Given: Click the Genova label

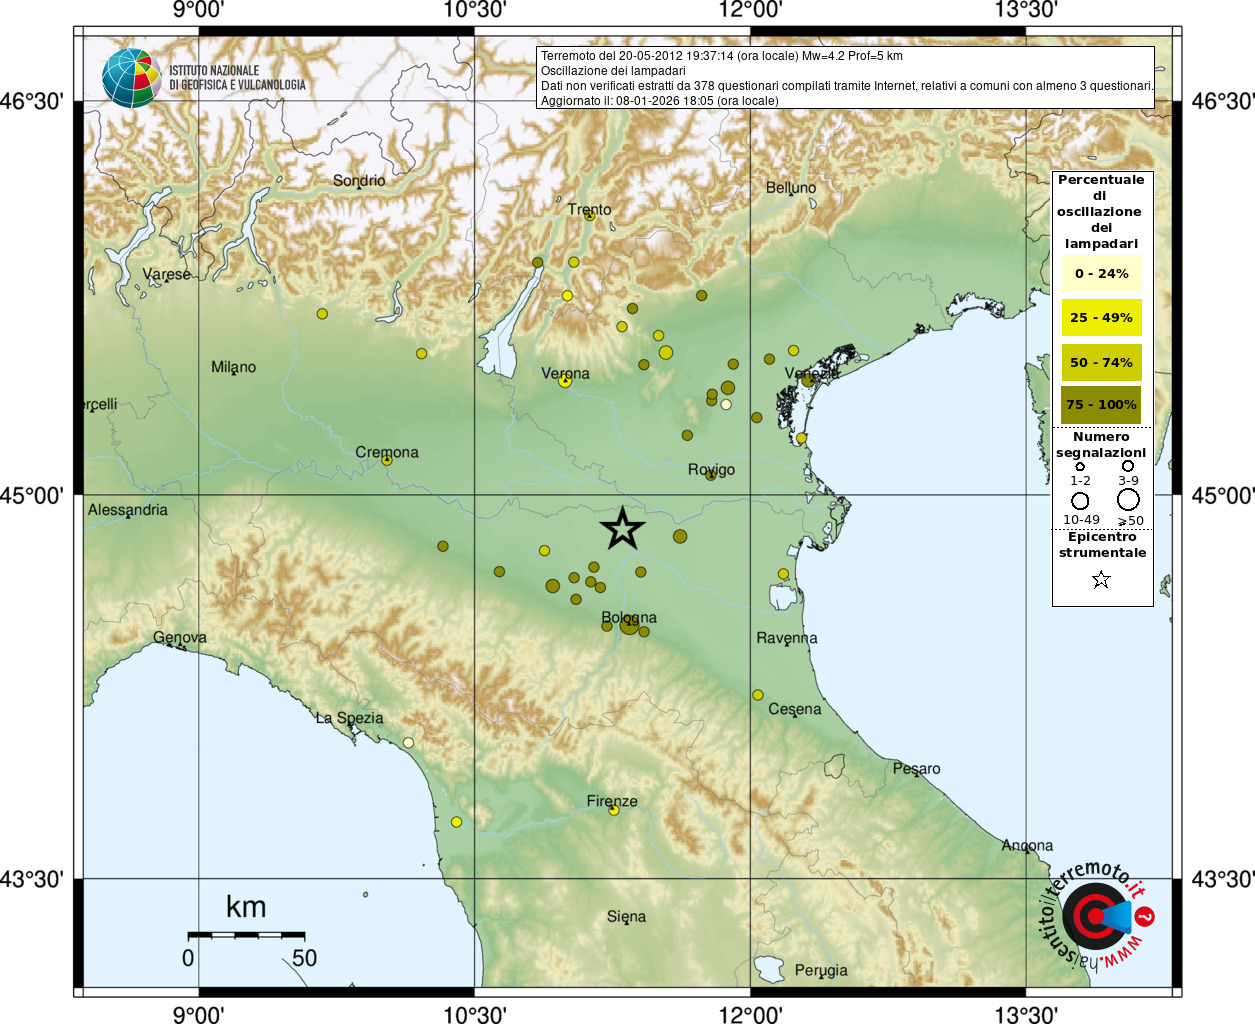Looking at the screenshot, I should [180, 637].
